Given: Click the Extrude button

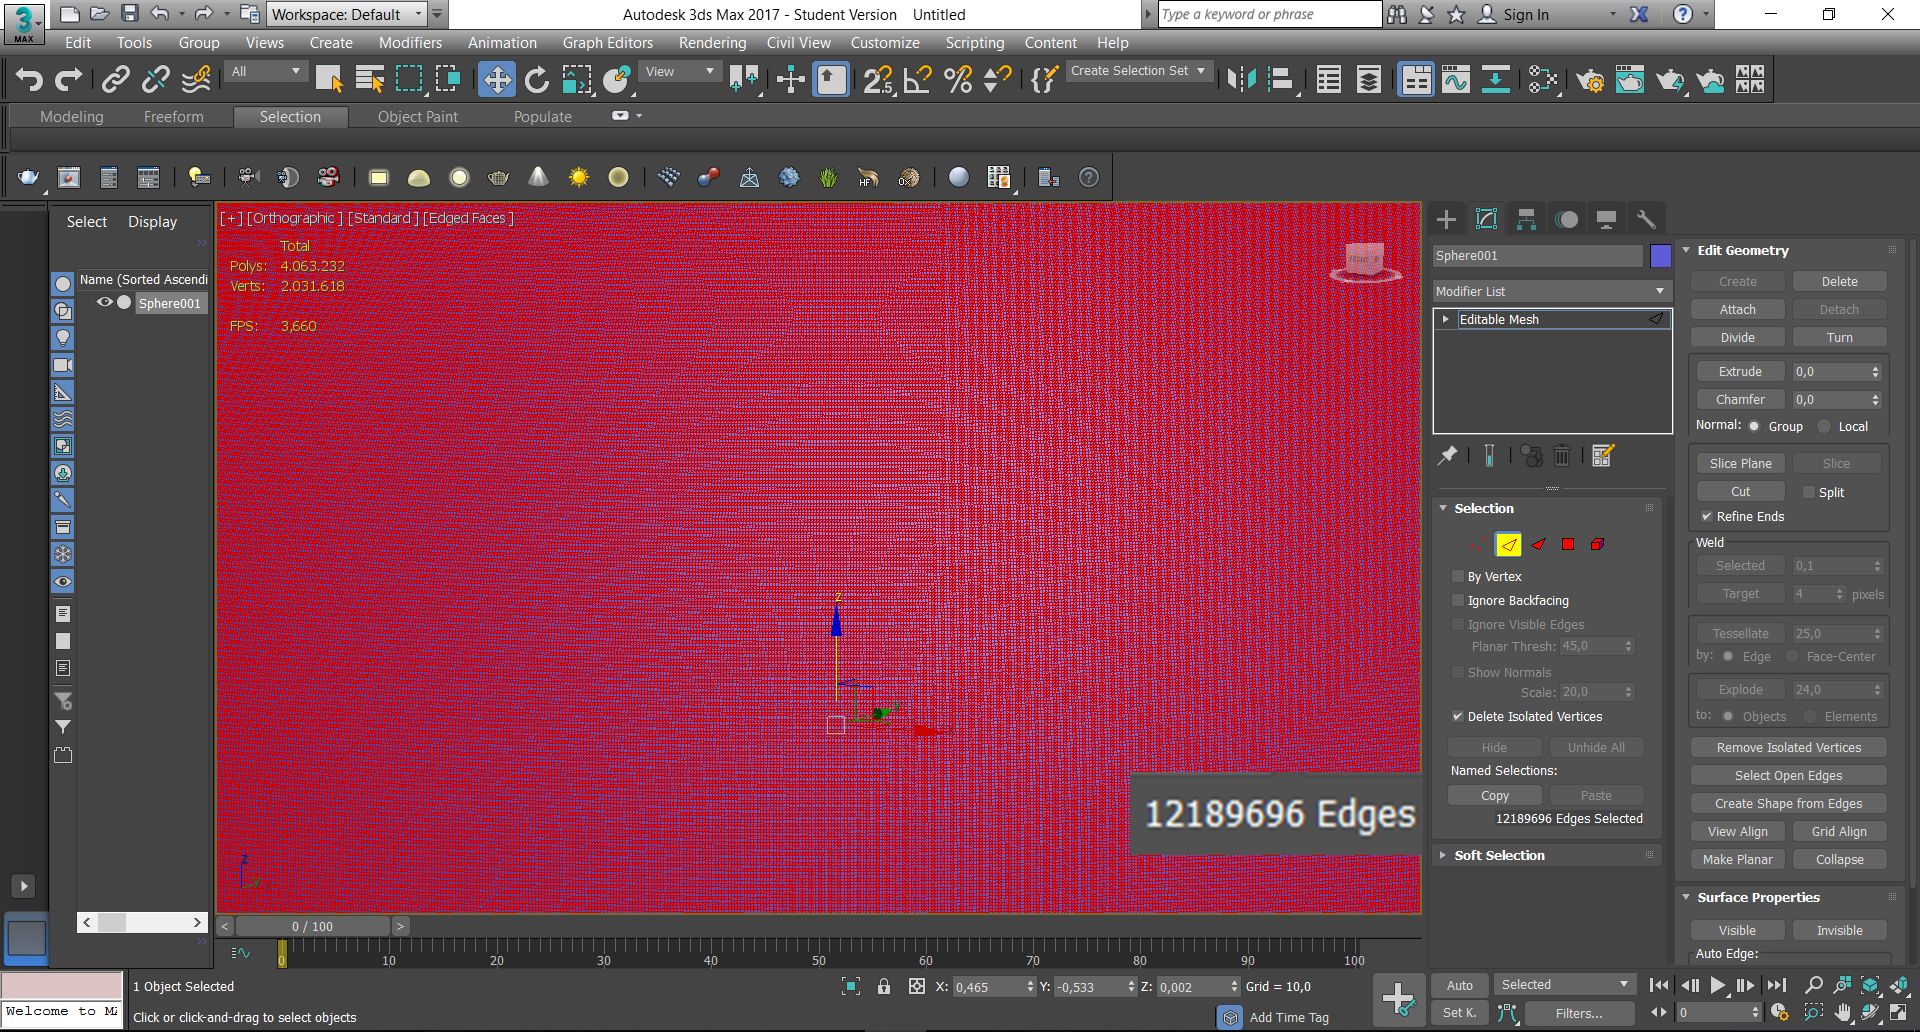Looking at the screenshot, I should (x=1740, y=371).
